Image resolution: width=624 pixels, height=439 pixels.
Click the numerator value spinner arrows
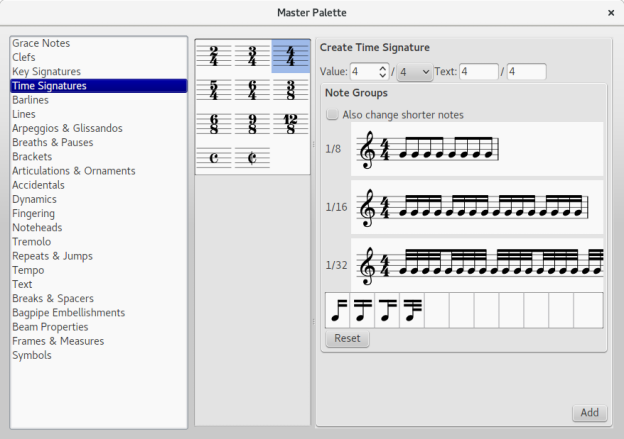tap(382, 72)
